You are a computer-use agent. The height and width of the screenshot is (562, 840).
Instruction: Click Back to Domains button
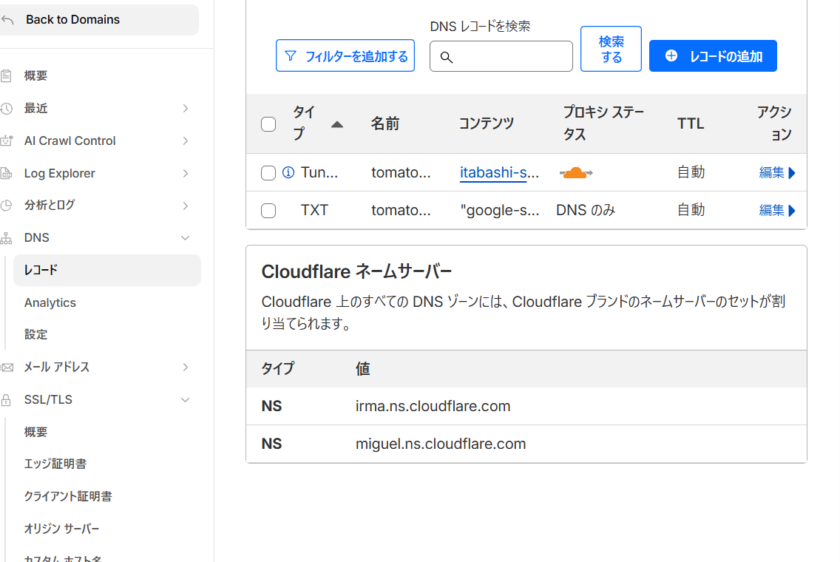click(x=99, y=20)
